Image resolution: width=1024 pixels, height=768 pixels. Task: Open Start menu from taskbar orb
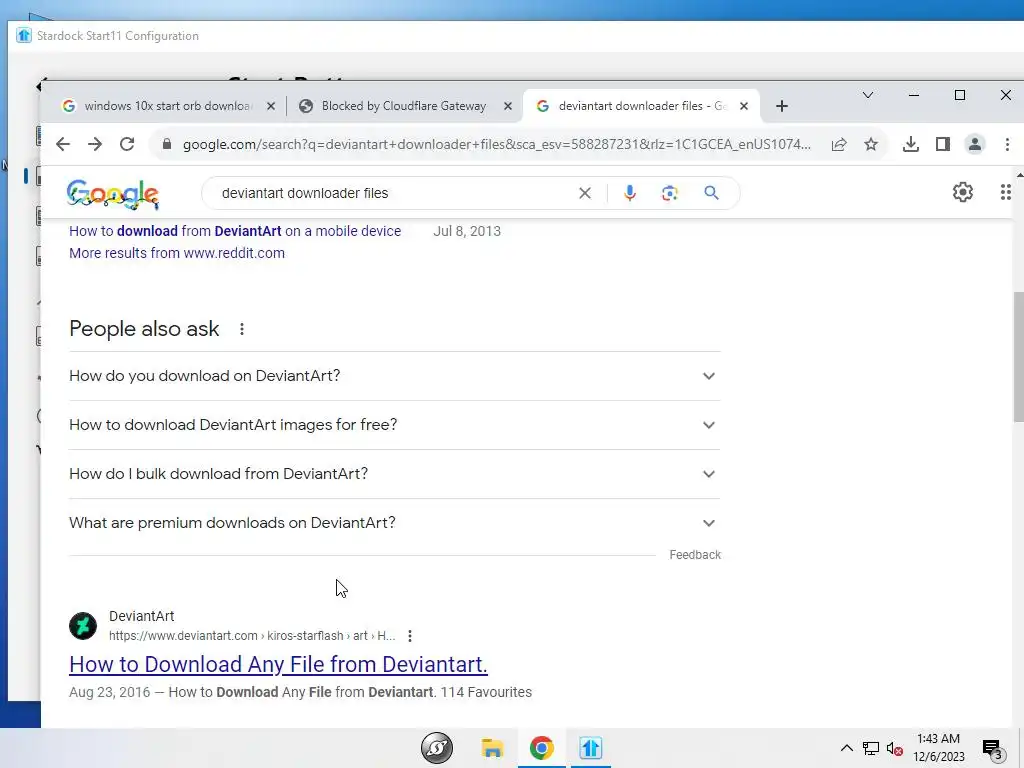pyautogui.click(x=437, y=748)
